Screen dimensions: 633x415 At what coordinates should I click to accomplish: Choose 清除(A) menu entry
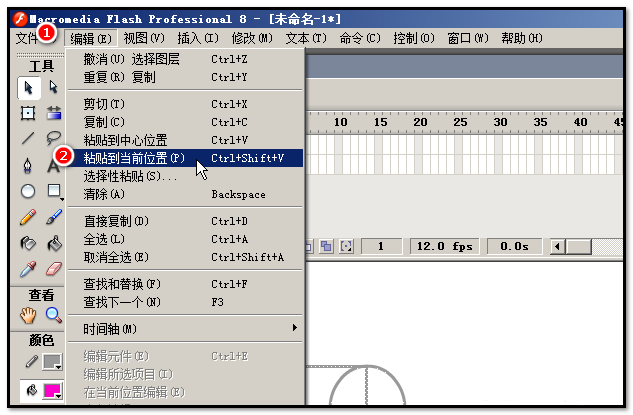pos(185,194)
